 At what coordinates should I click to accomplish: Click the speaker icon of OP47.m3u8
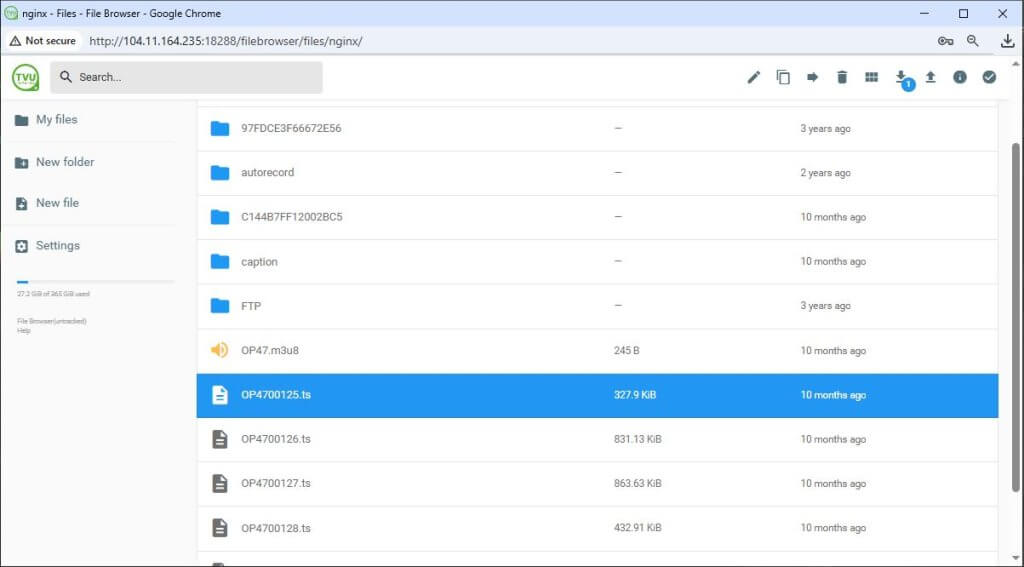[x=219, y=350]
